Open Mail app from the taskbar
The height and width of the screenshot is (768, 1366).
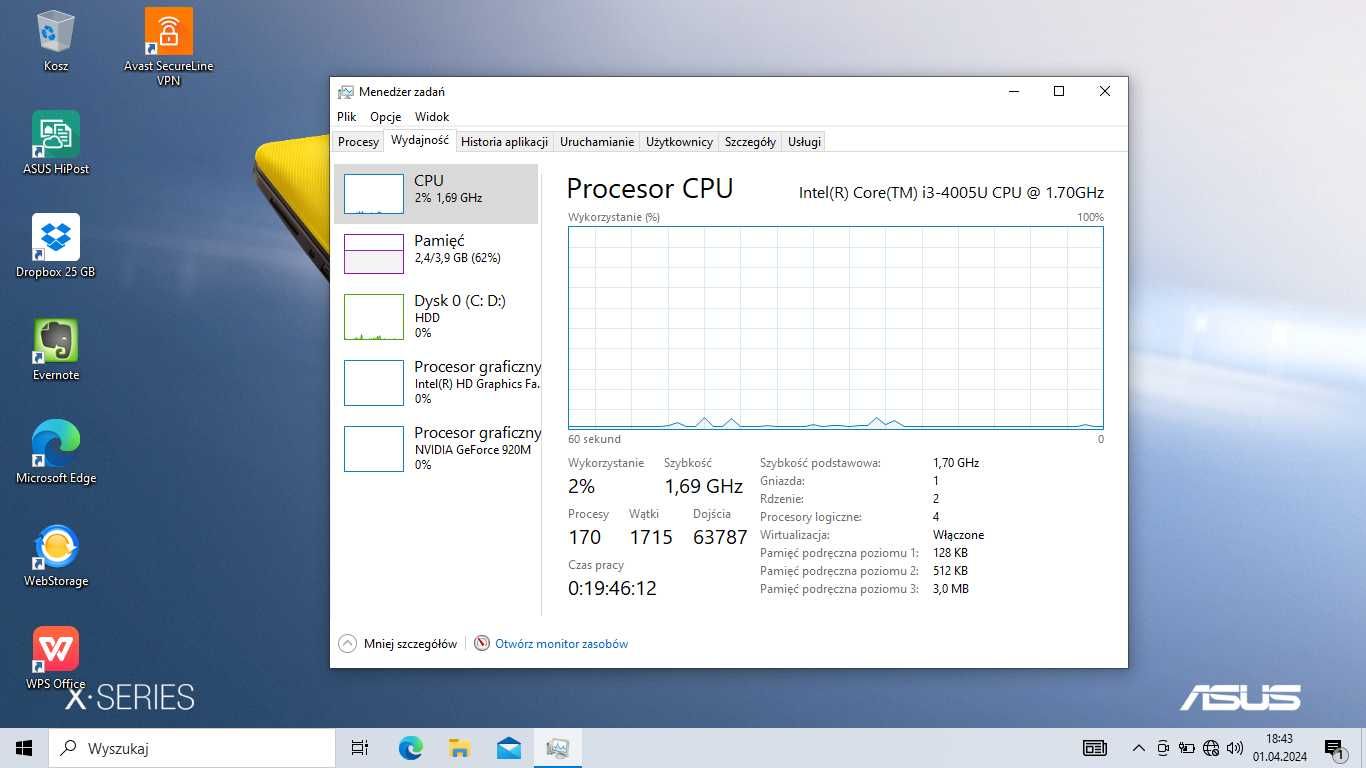[x=508, y=748]
